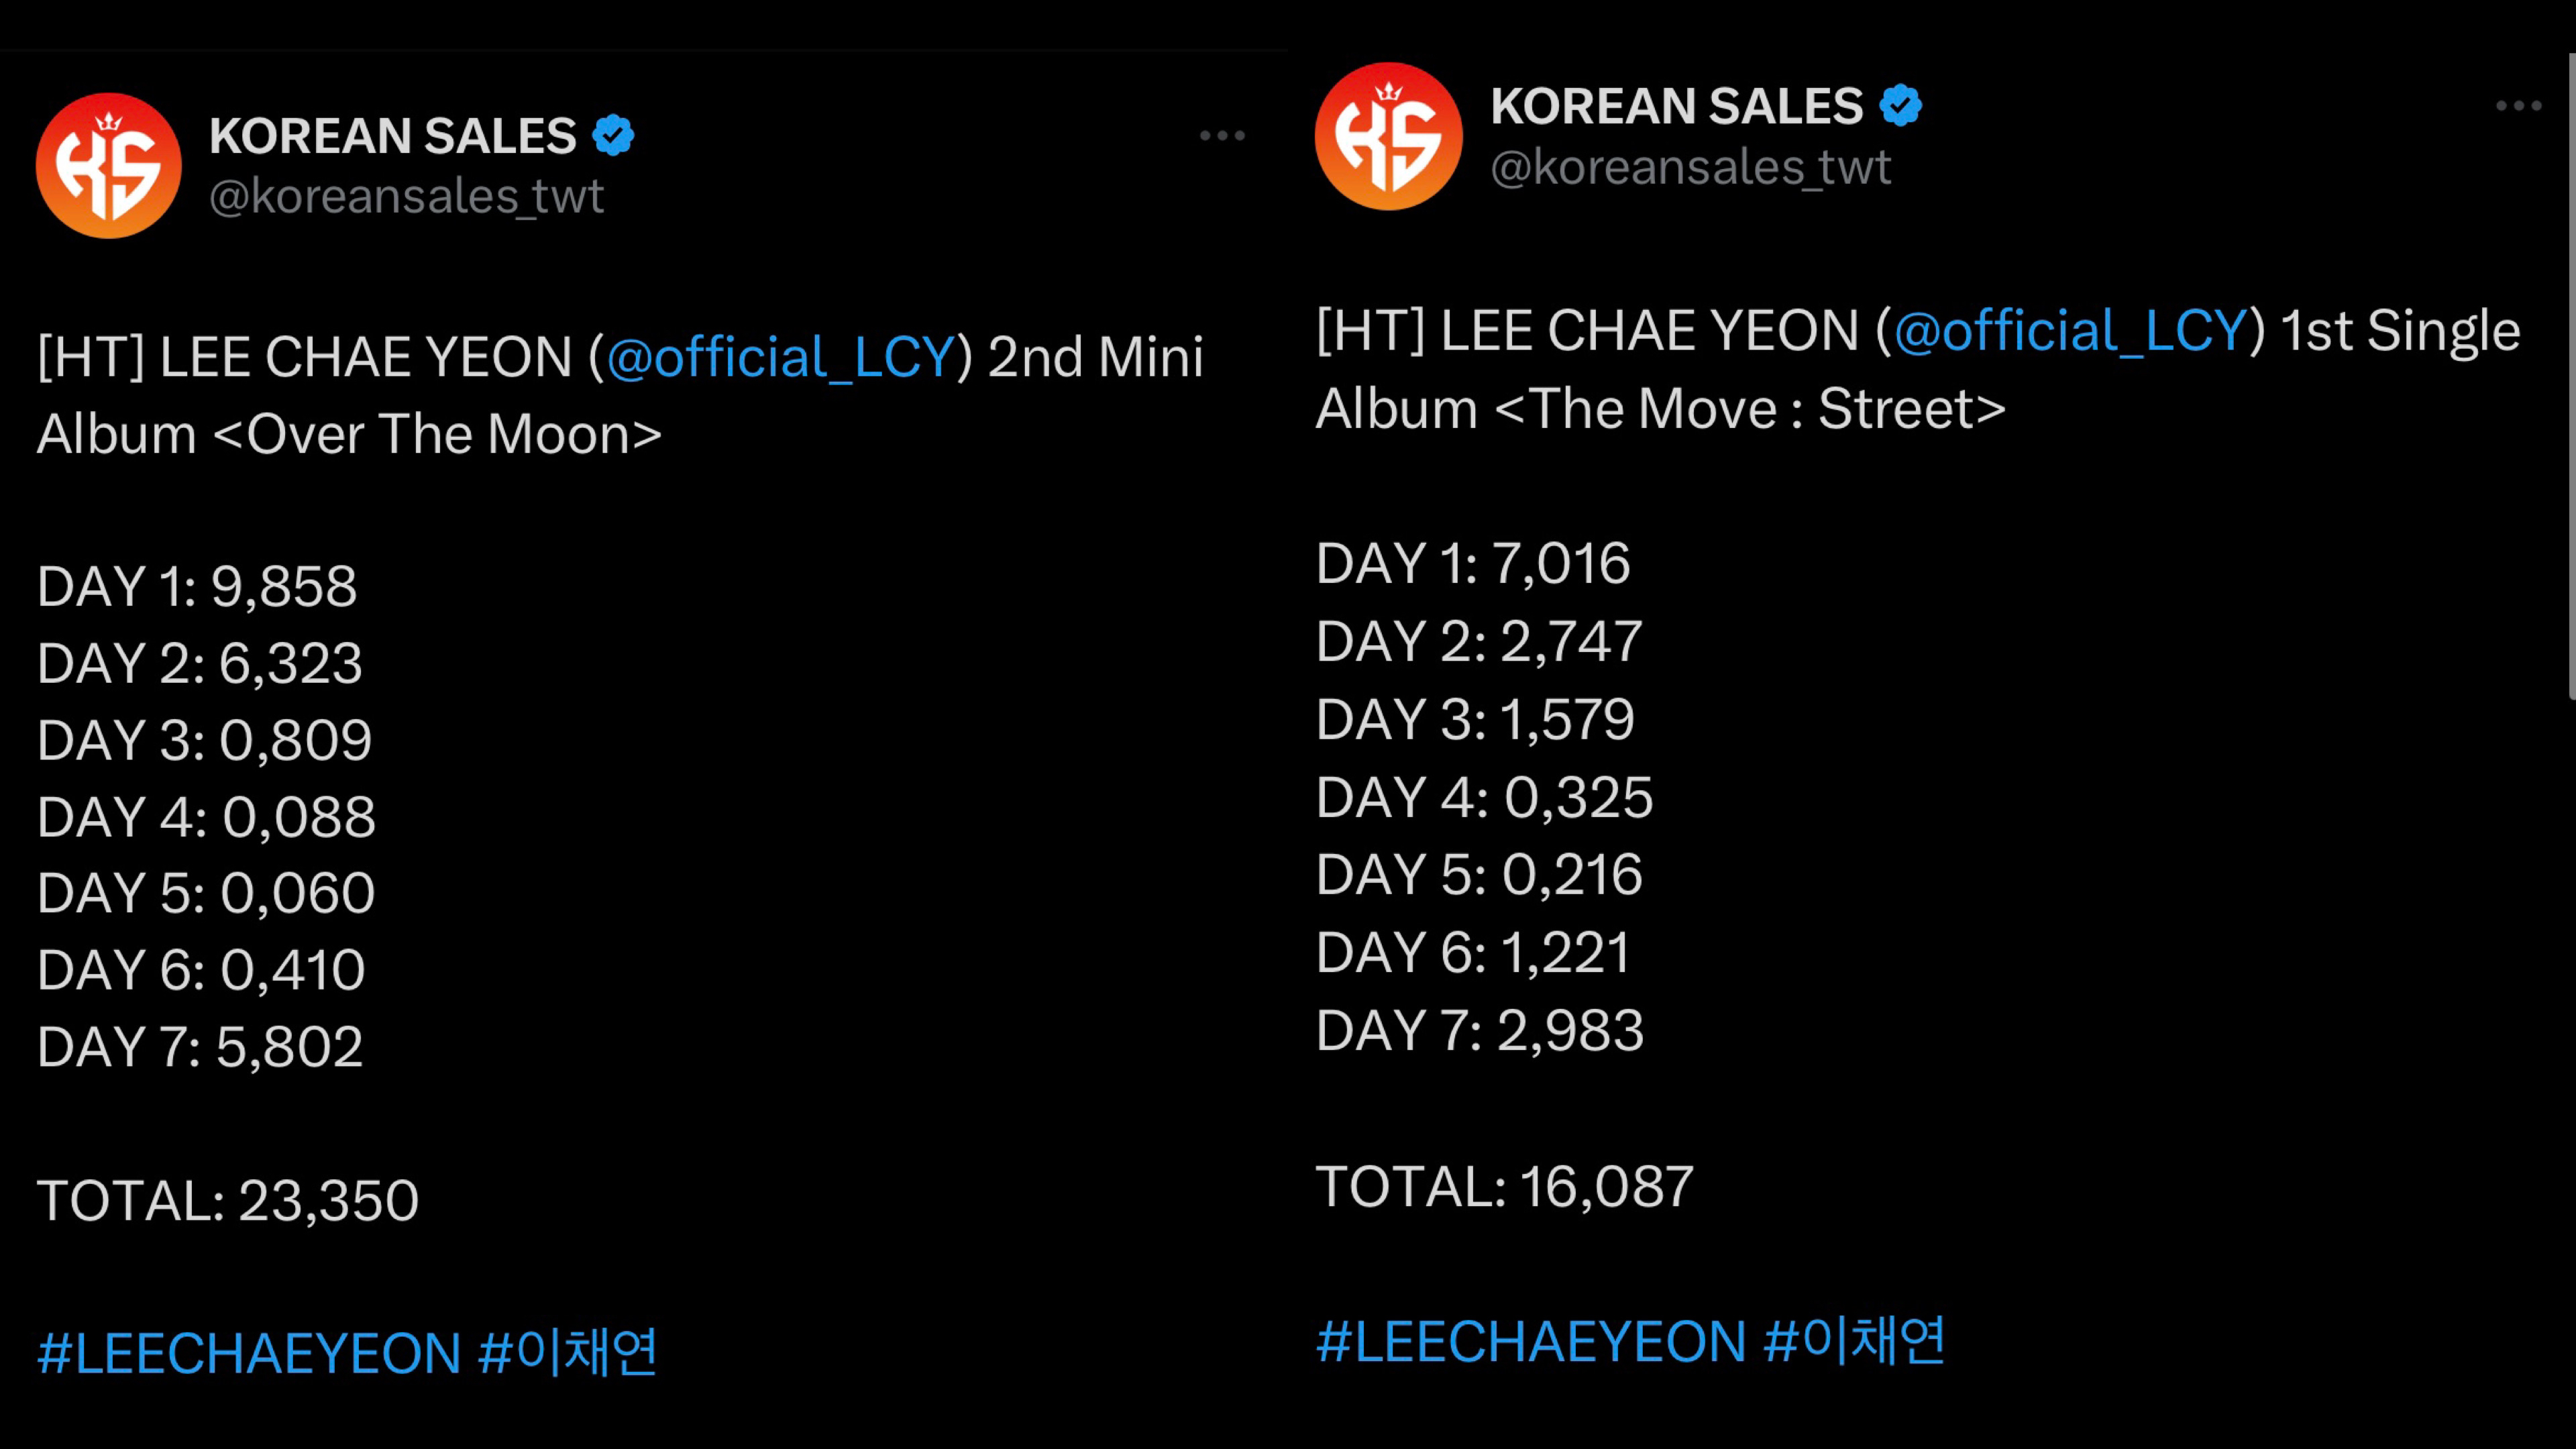Click the right tweet's blue verified badge

point(1900,105)
